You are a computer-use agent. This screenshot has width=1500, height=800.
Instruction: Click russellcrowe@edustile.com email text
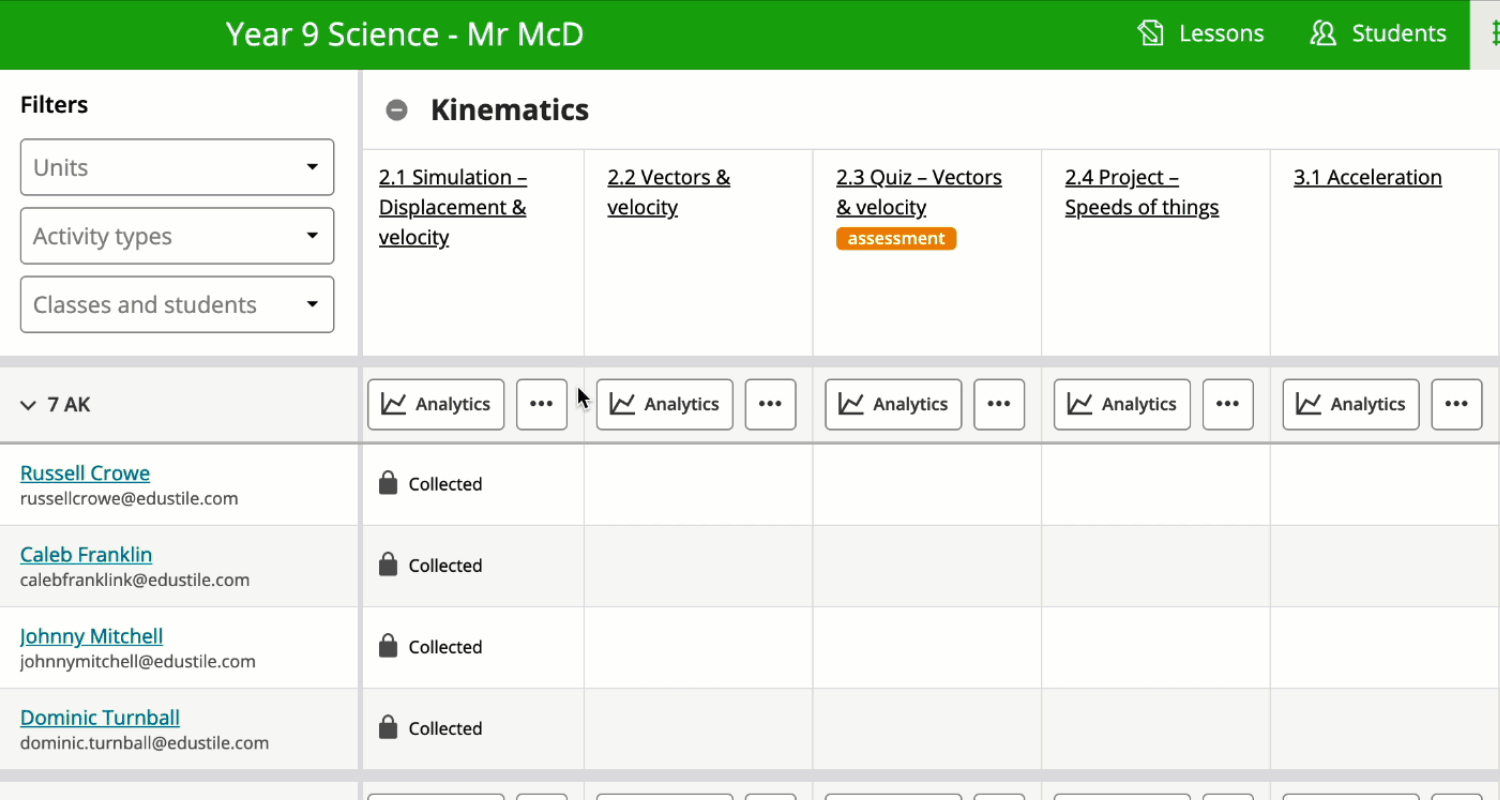click(129, 498)
